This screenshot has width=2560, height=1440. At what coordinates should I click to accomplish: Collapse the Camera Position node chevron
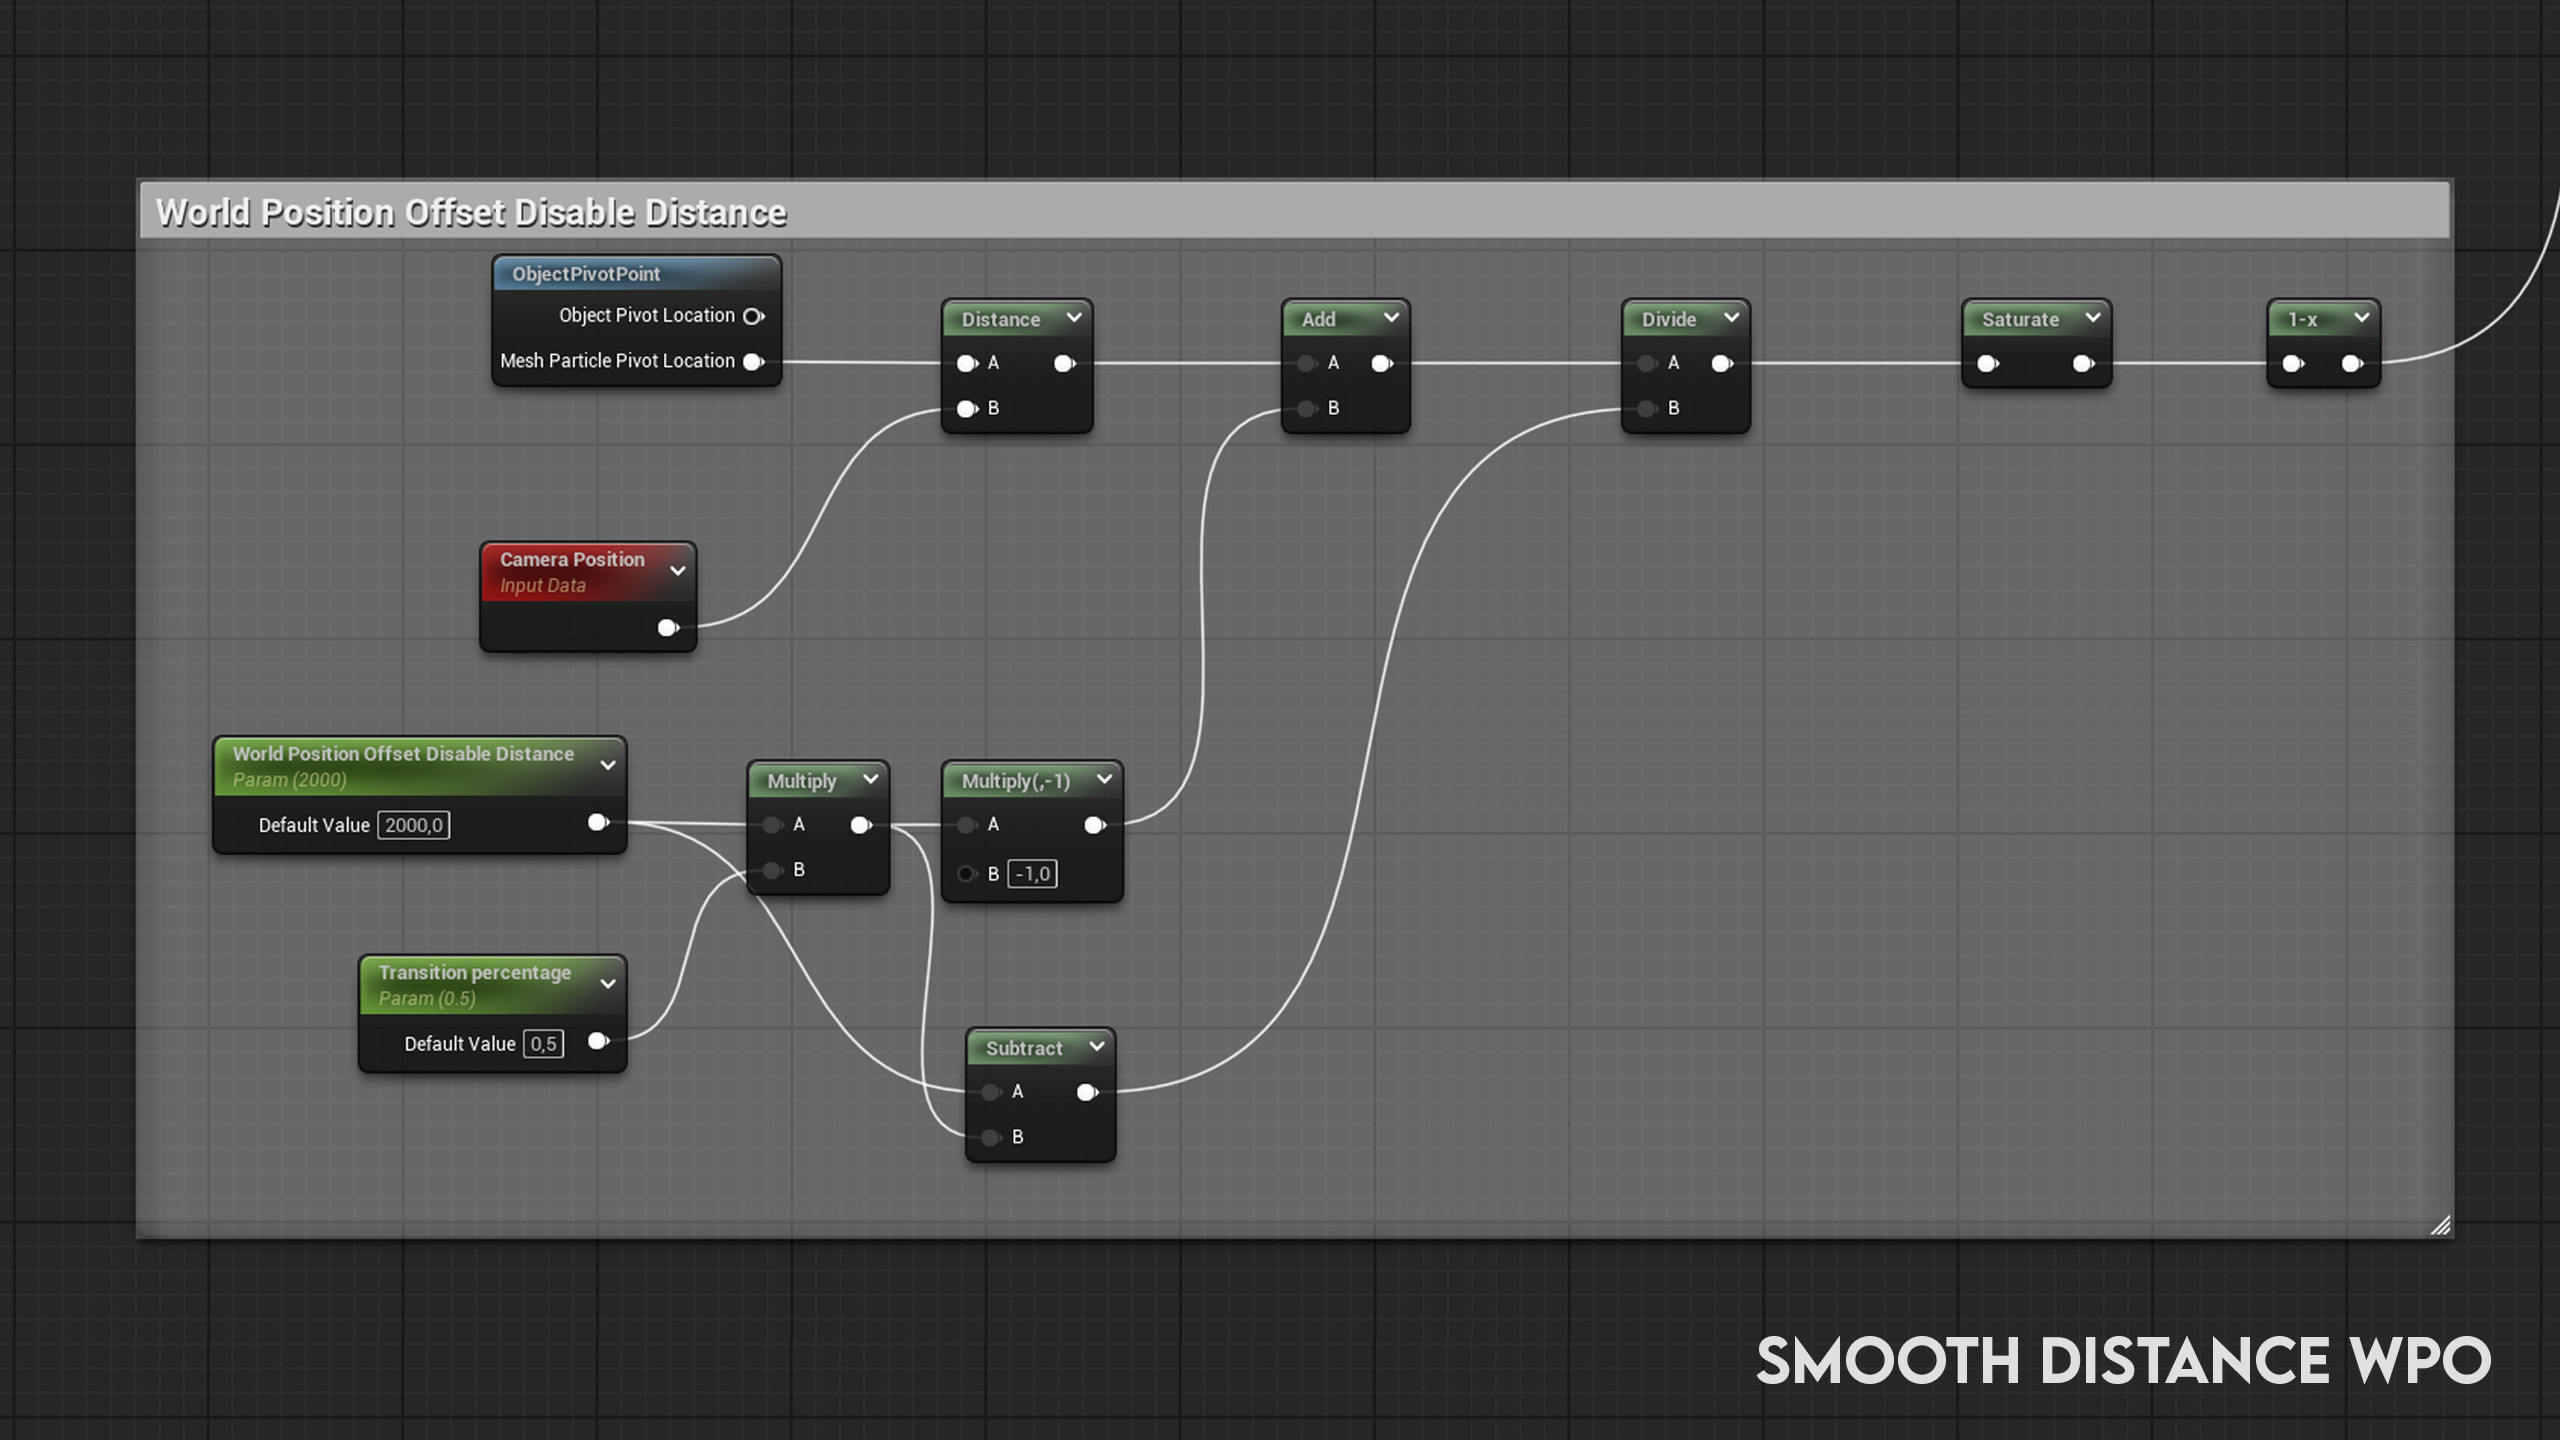[678, 571]
